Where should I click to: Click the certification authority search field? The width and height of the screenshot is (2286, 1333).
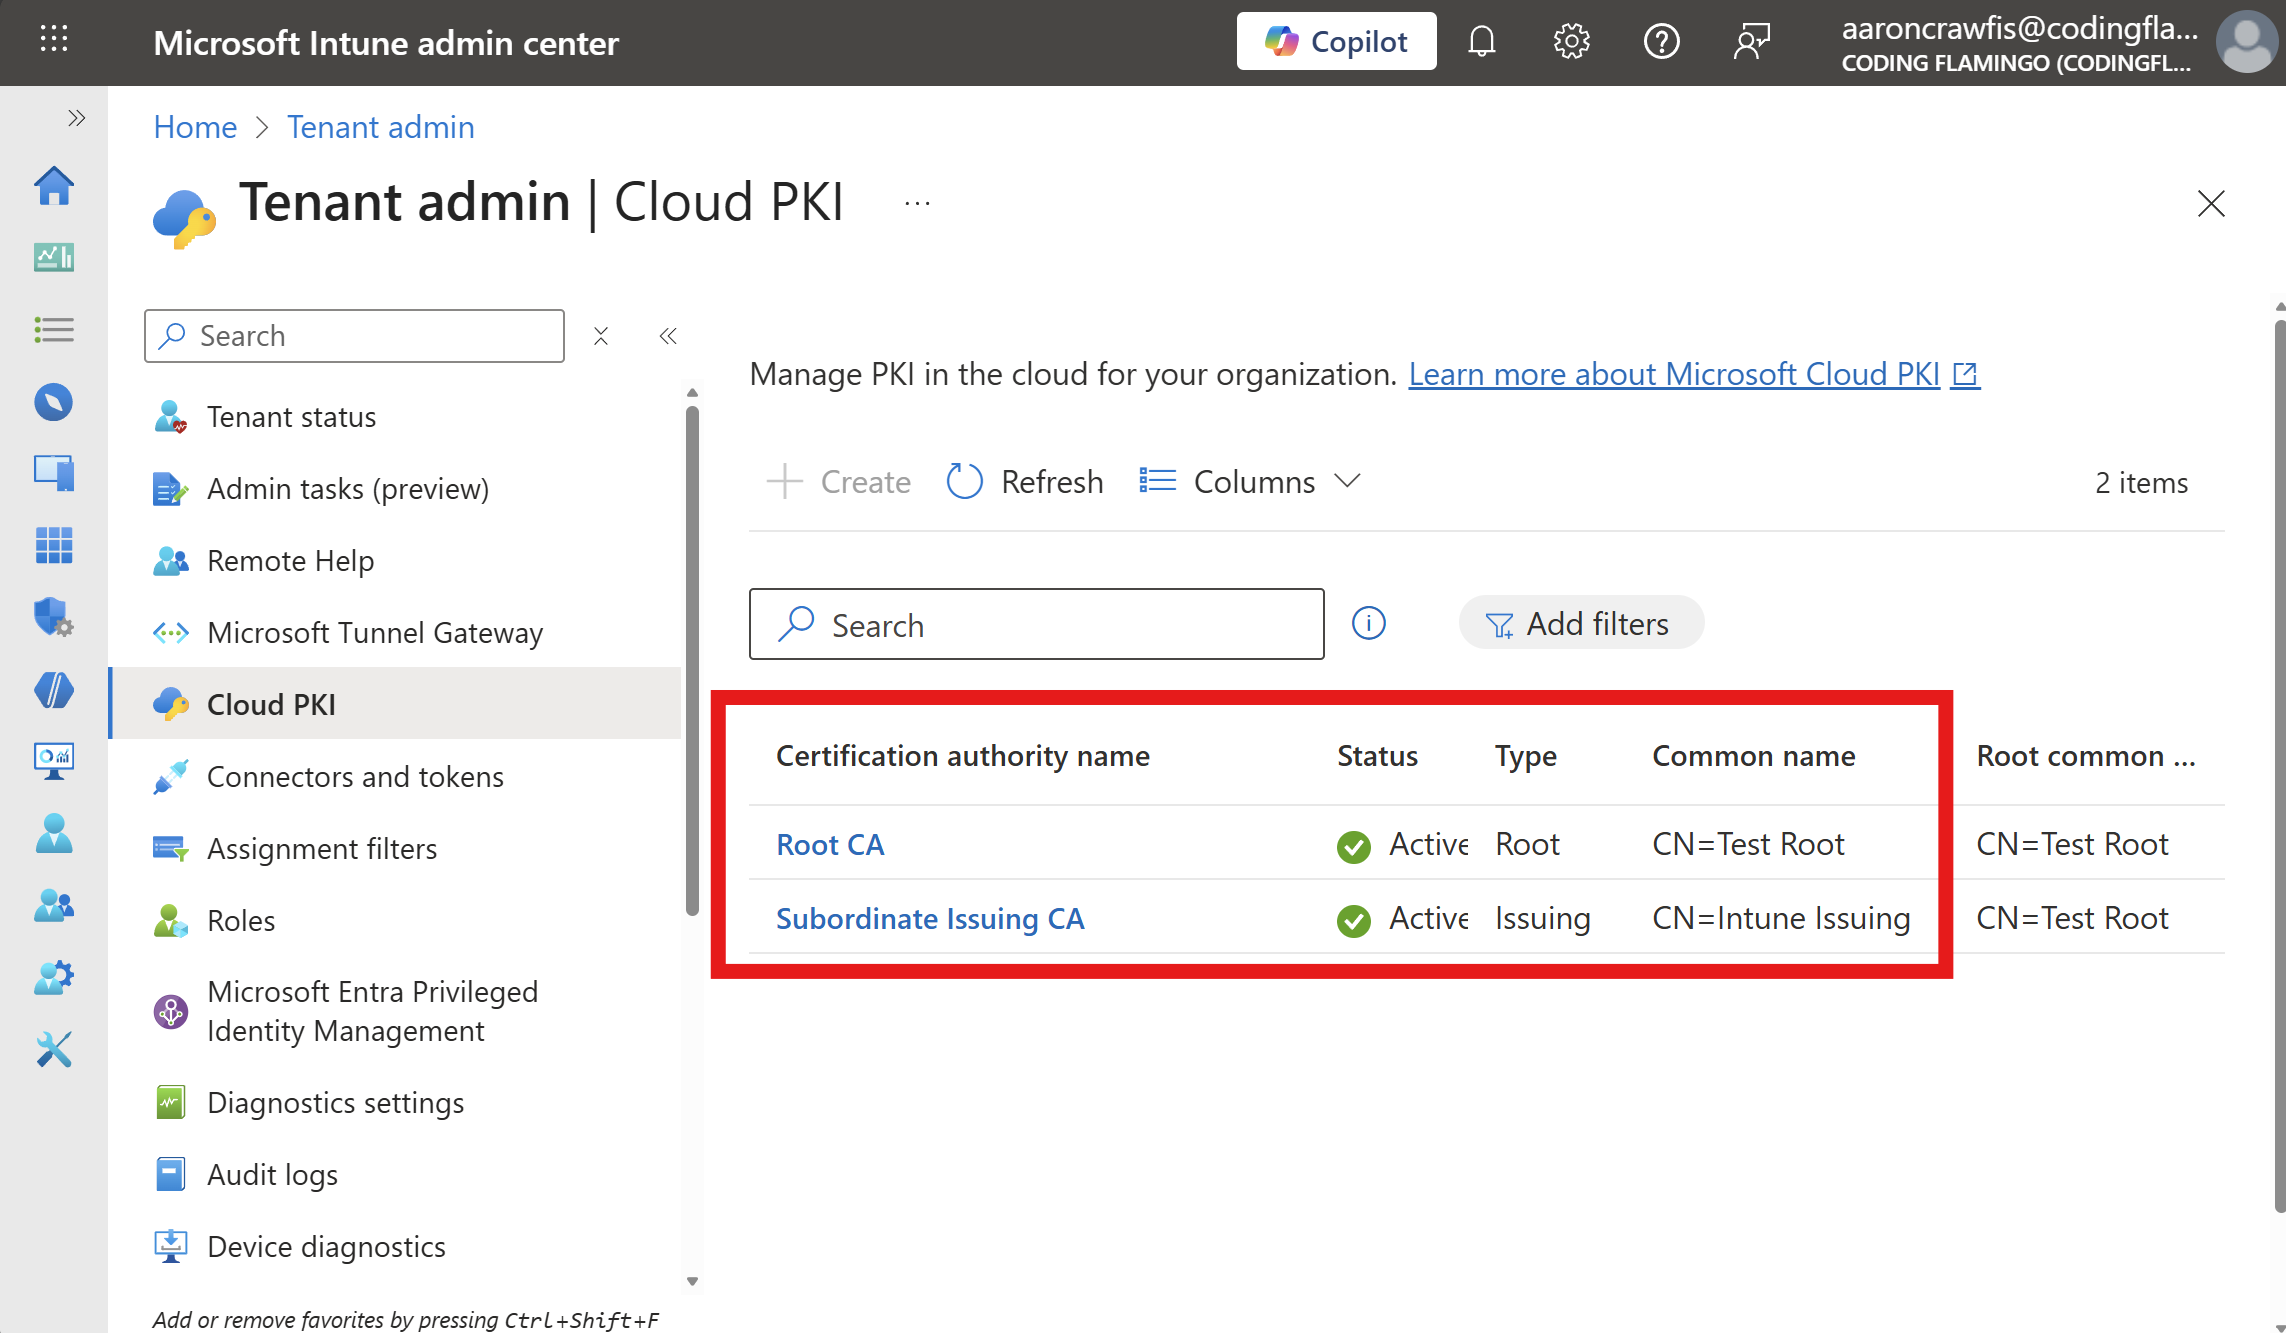(x=1035, y=624)
